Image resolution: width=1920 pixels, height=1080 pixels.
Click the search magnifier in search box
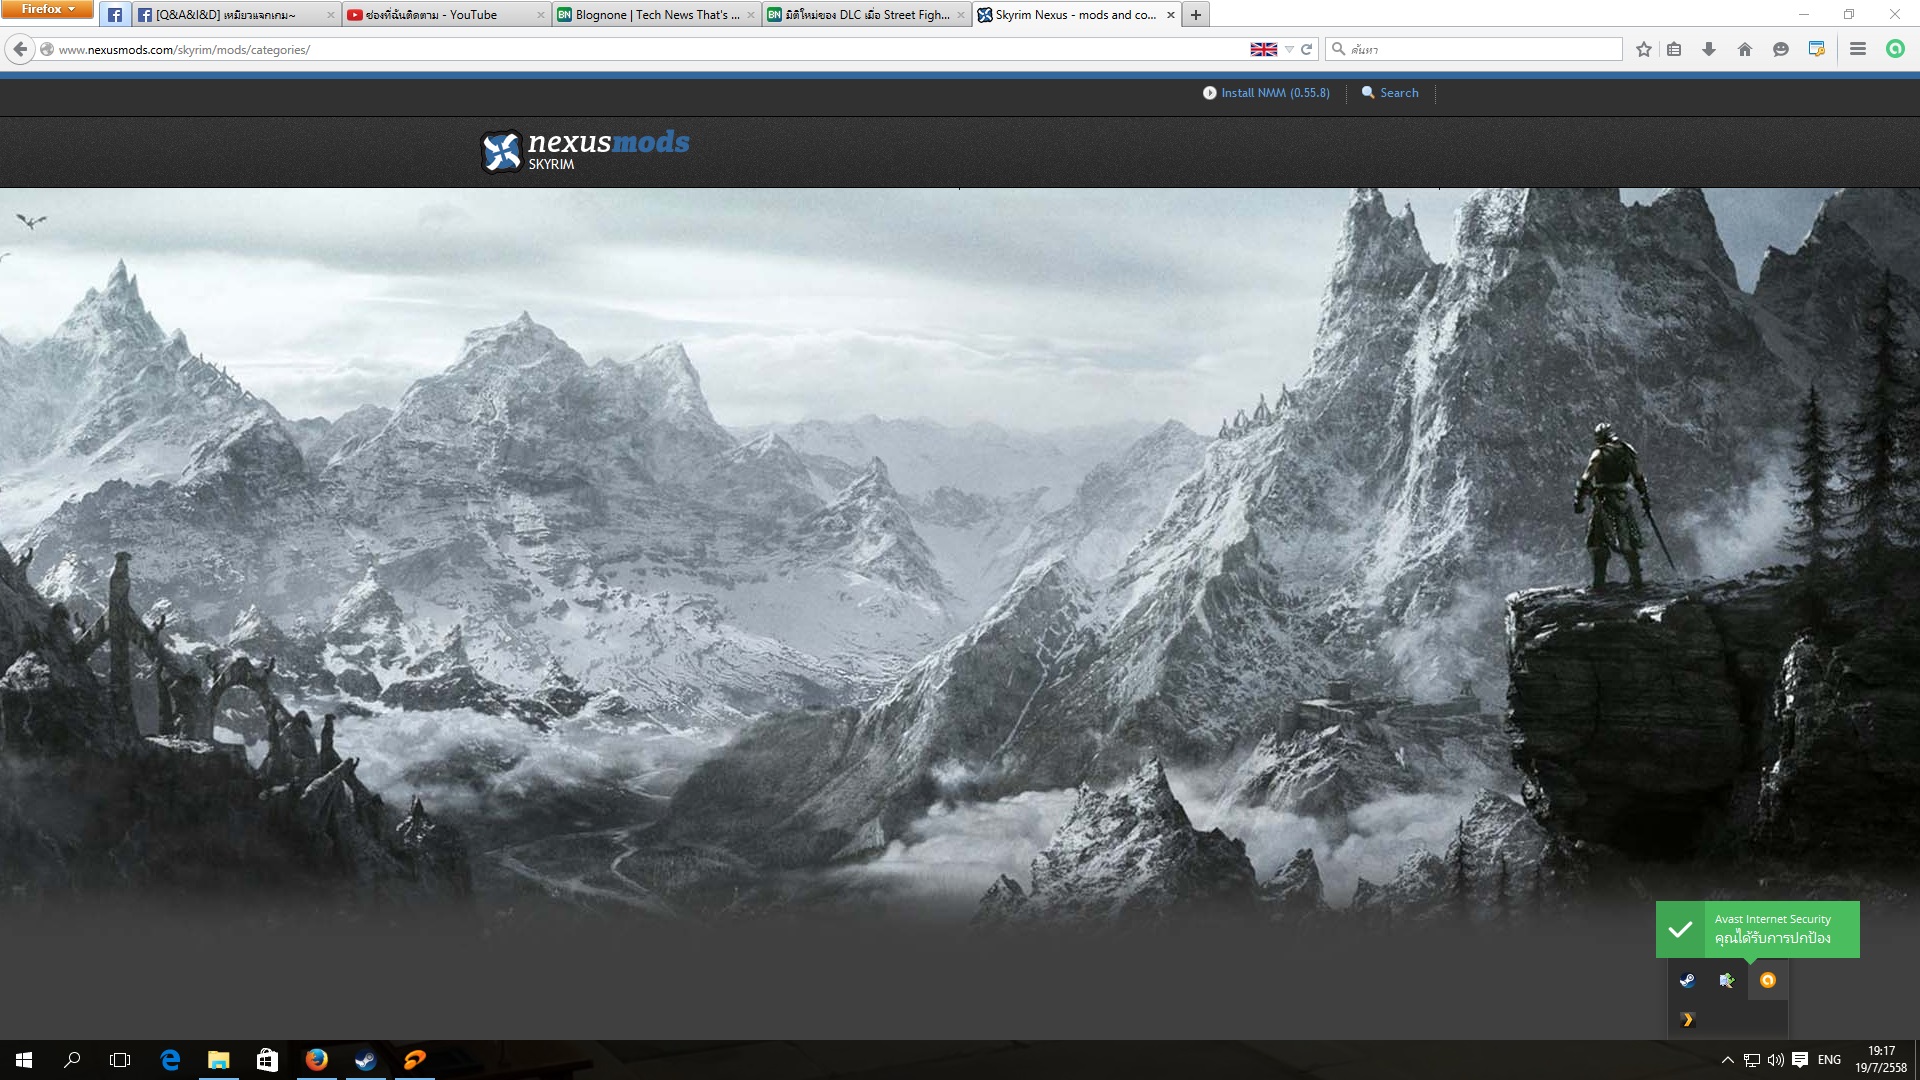pyautogui.click(x=1338, y=49)
